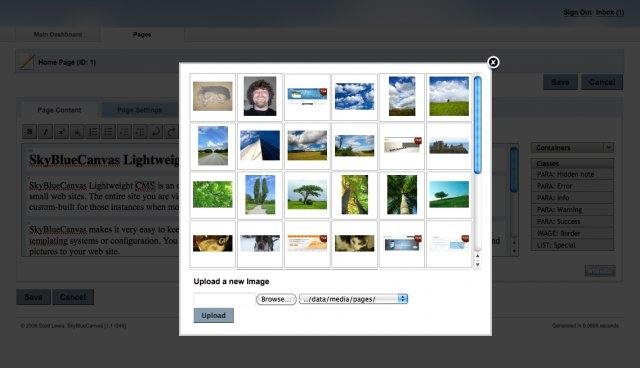The image size is (640, 368).
Task: Apply superscript in the editor toolbar
Action: pyautogui.click(x=61, y=132)
